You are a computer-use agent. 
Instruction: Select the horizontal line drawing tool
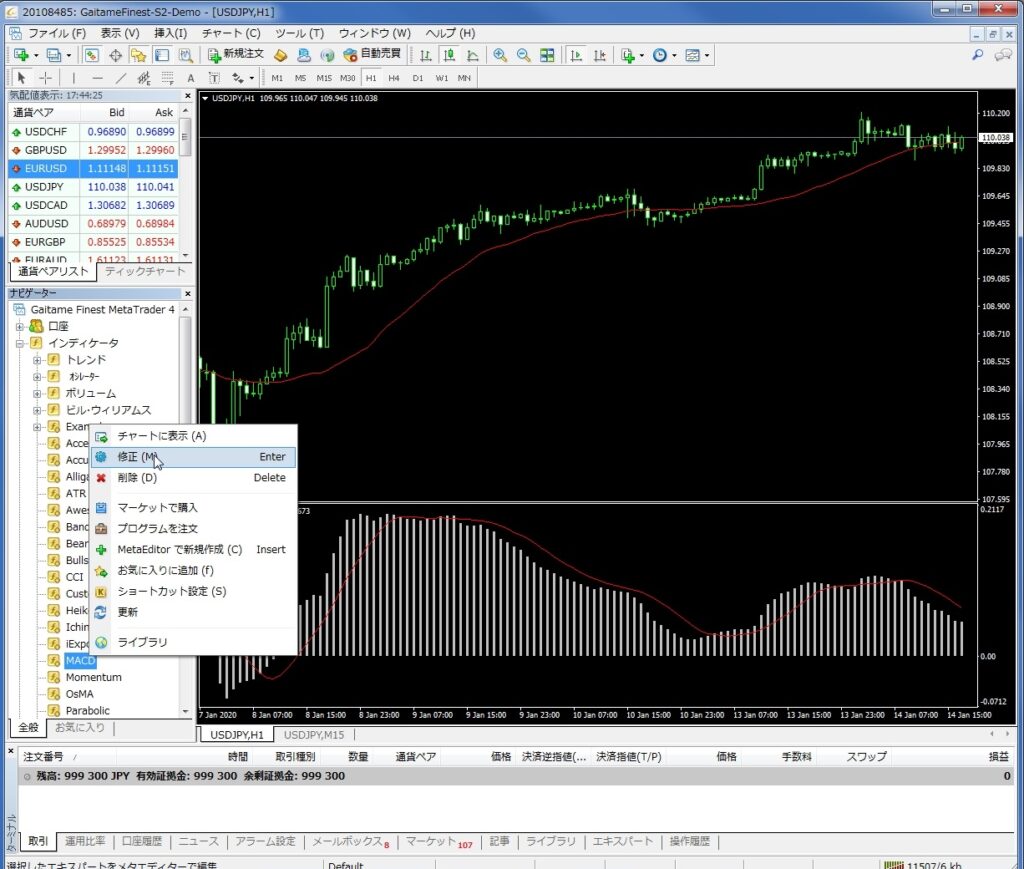[97, 78]
